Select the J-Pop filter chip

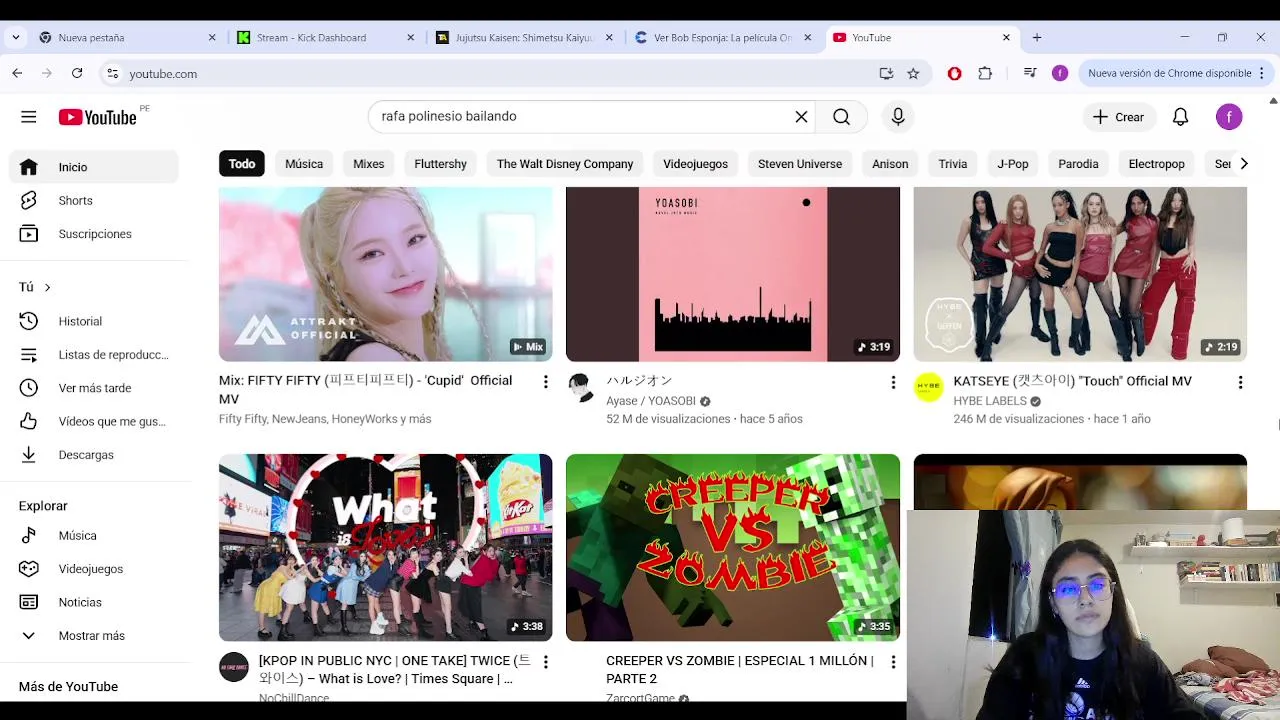tap(1013, 164)
